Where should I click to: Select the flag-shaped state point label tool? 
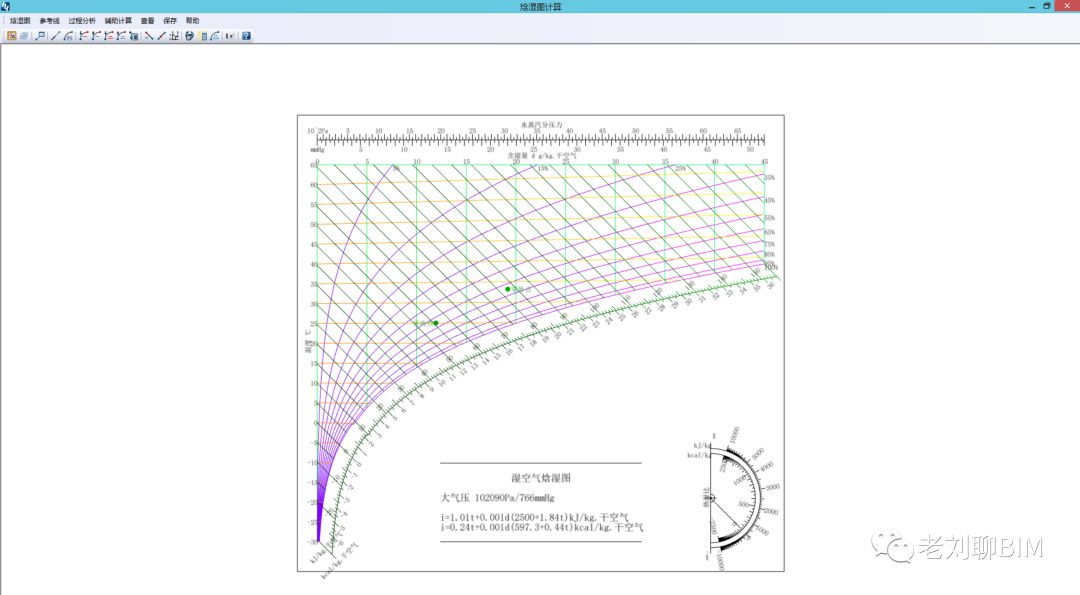(x=41, y=36)
